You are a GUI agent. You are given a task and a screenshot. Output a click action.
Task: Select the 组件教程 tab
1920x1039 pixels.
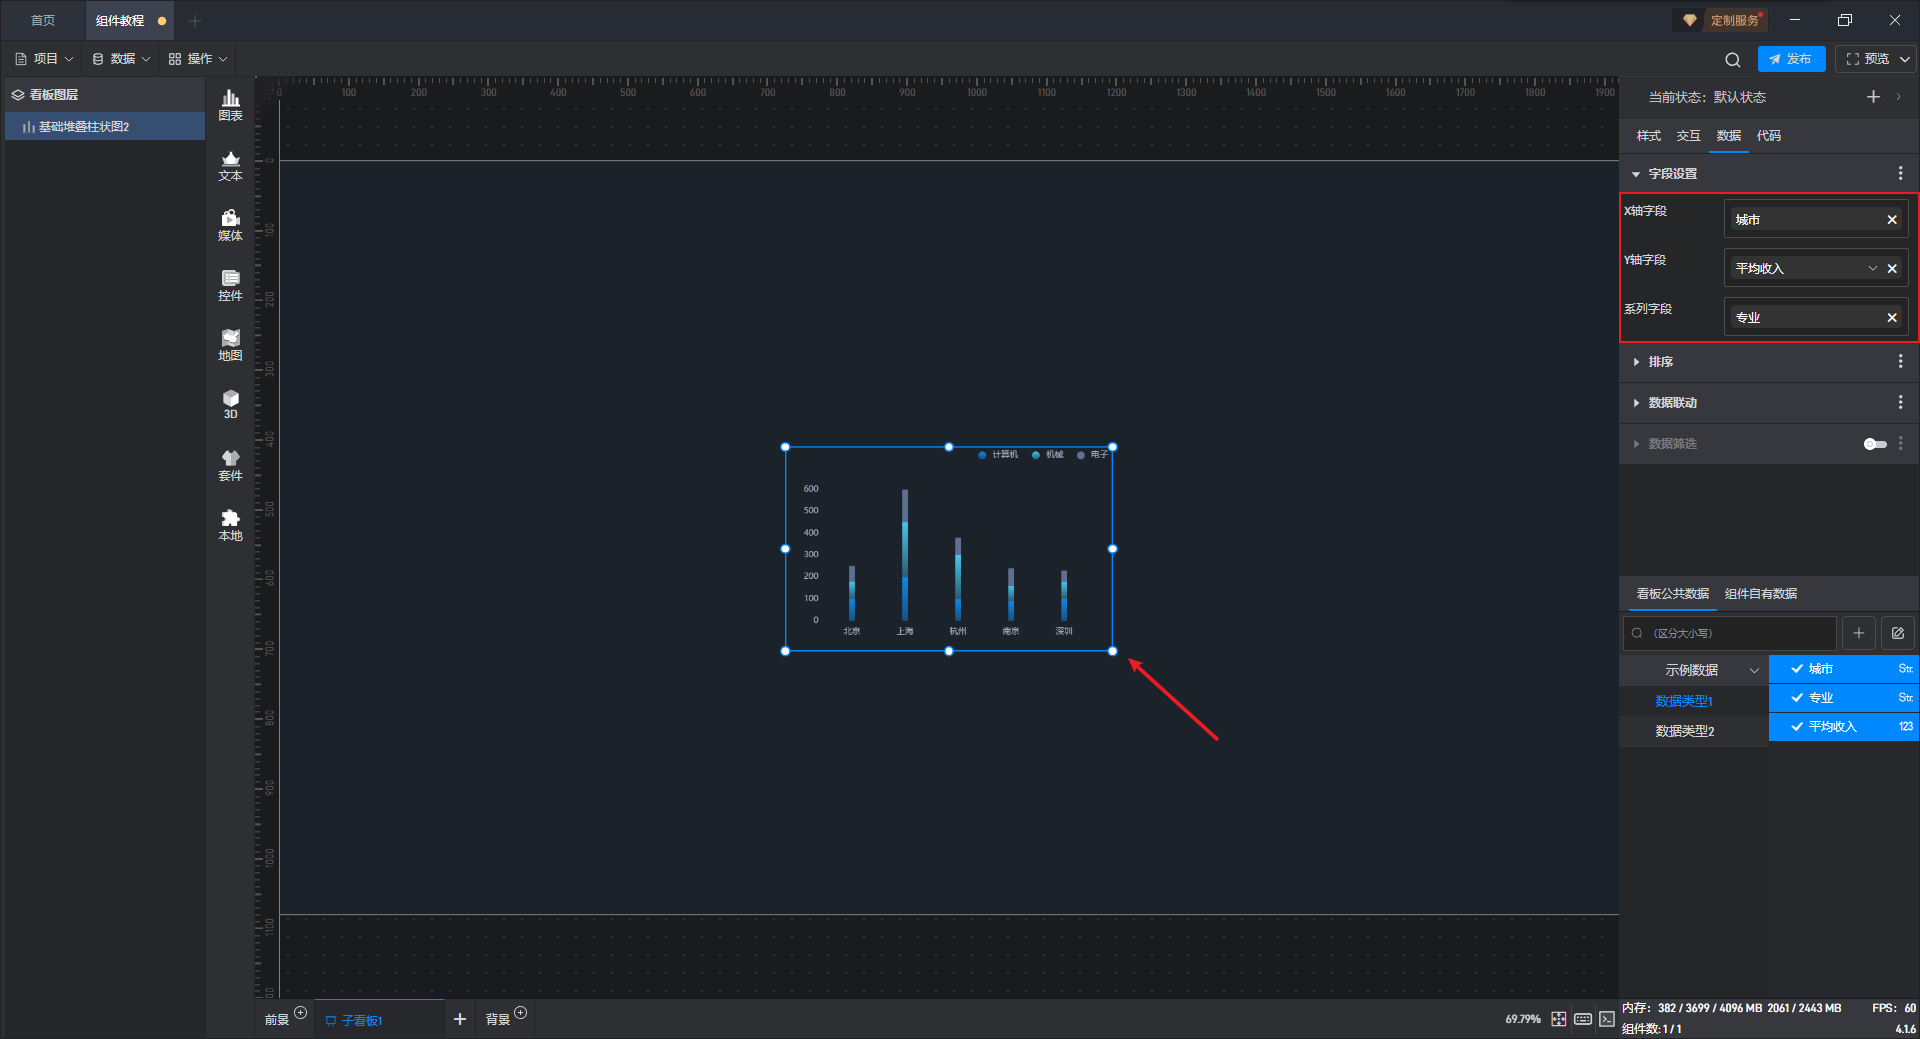click(x=130, y=20)
